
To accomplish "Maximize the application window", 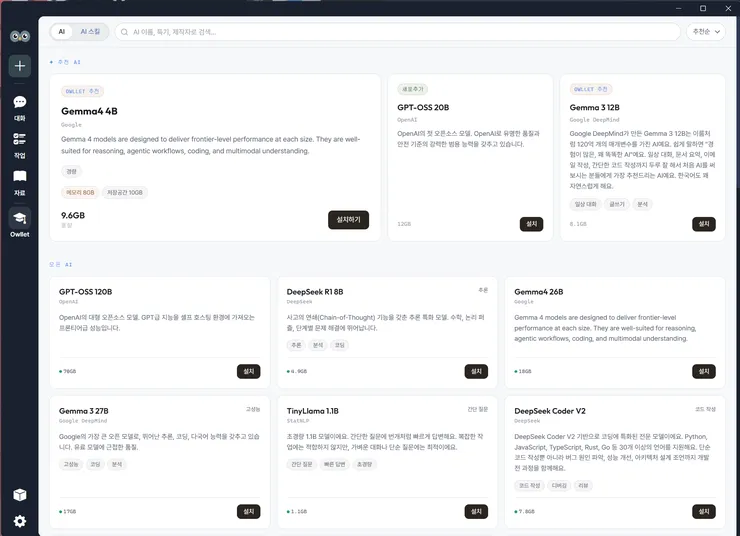I will click(703, 8).
